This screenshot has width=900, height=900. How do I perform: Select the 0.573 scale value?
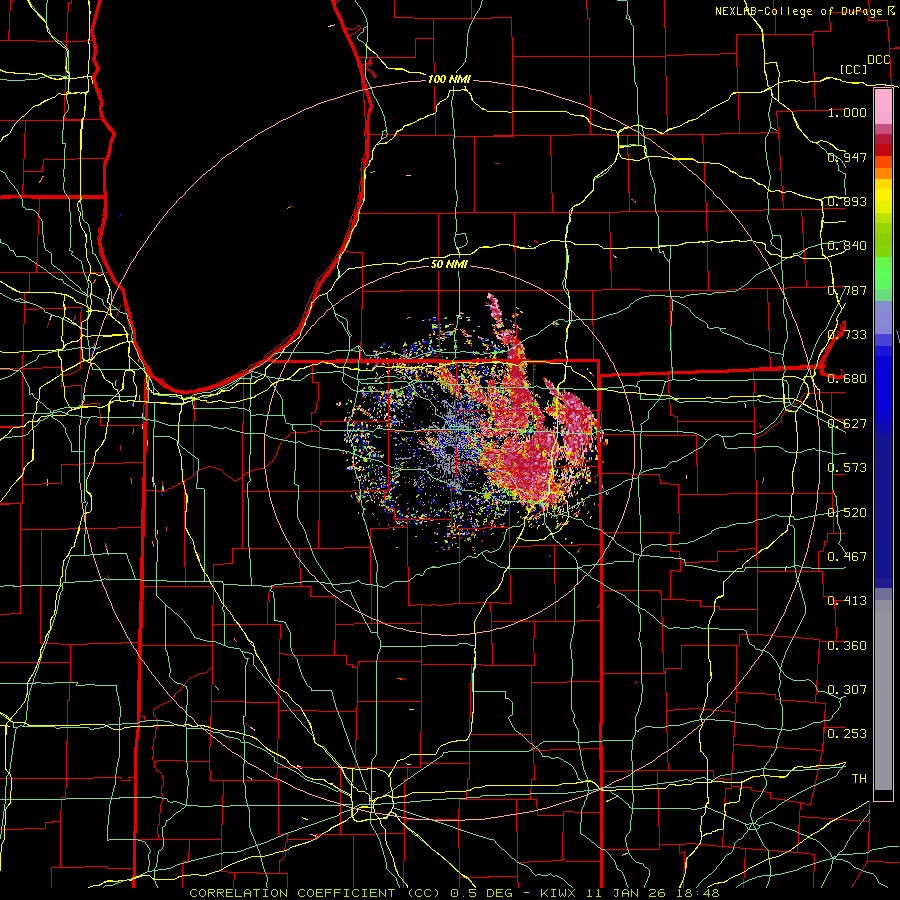pos(847,468)
